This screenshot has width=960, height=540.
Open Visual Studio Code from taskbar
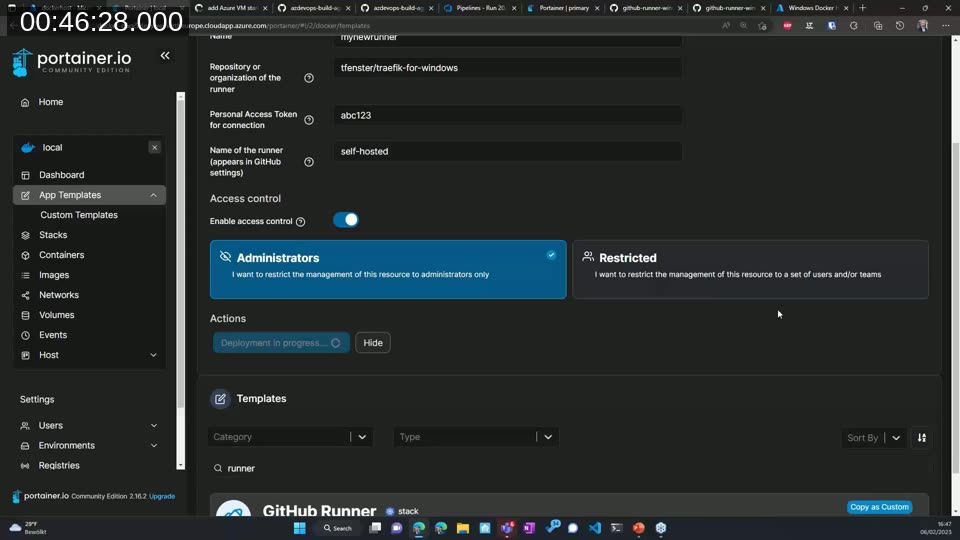tap(594, 528)
